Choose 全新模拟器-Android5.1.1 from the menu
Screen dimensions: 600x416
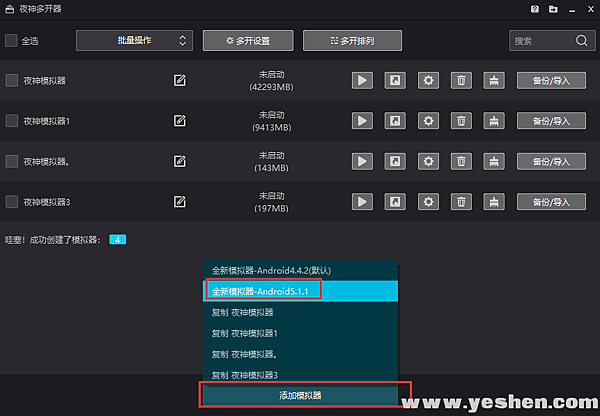pyautogui.click(x=300, y=291)
